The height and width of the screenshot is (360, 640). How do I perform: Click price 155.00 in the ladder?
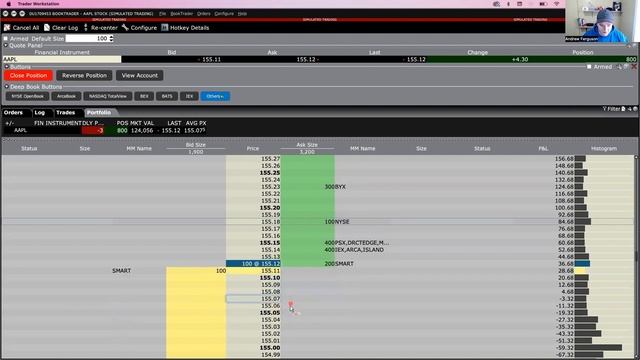(270, 348)
